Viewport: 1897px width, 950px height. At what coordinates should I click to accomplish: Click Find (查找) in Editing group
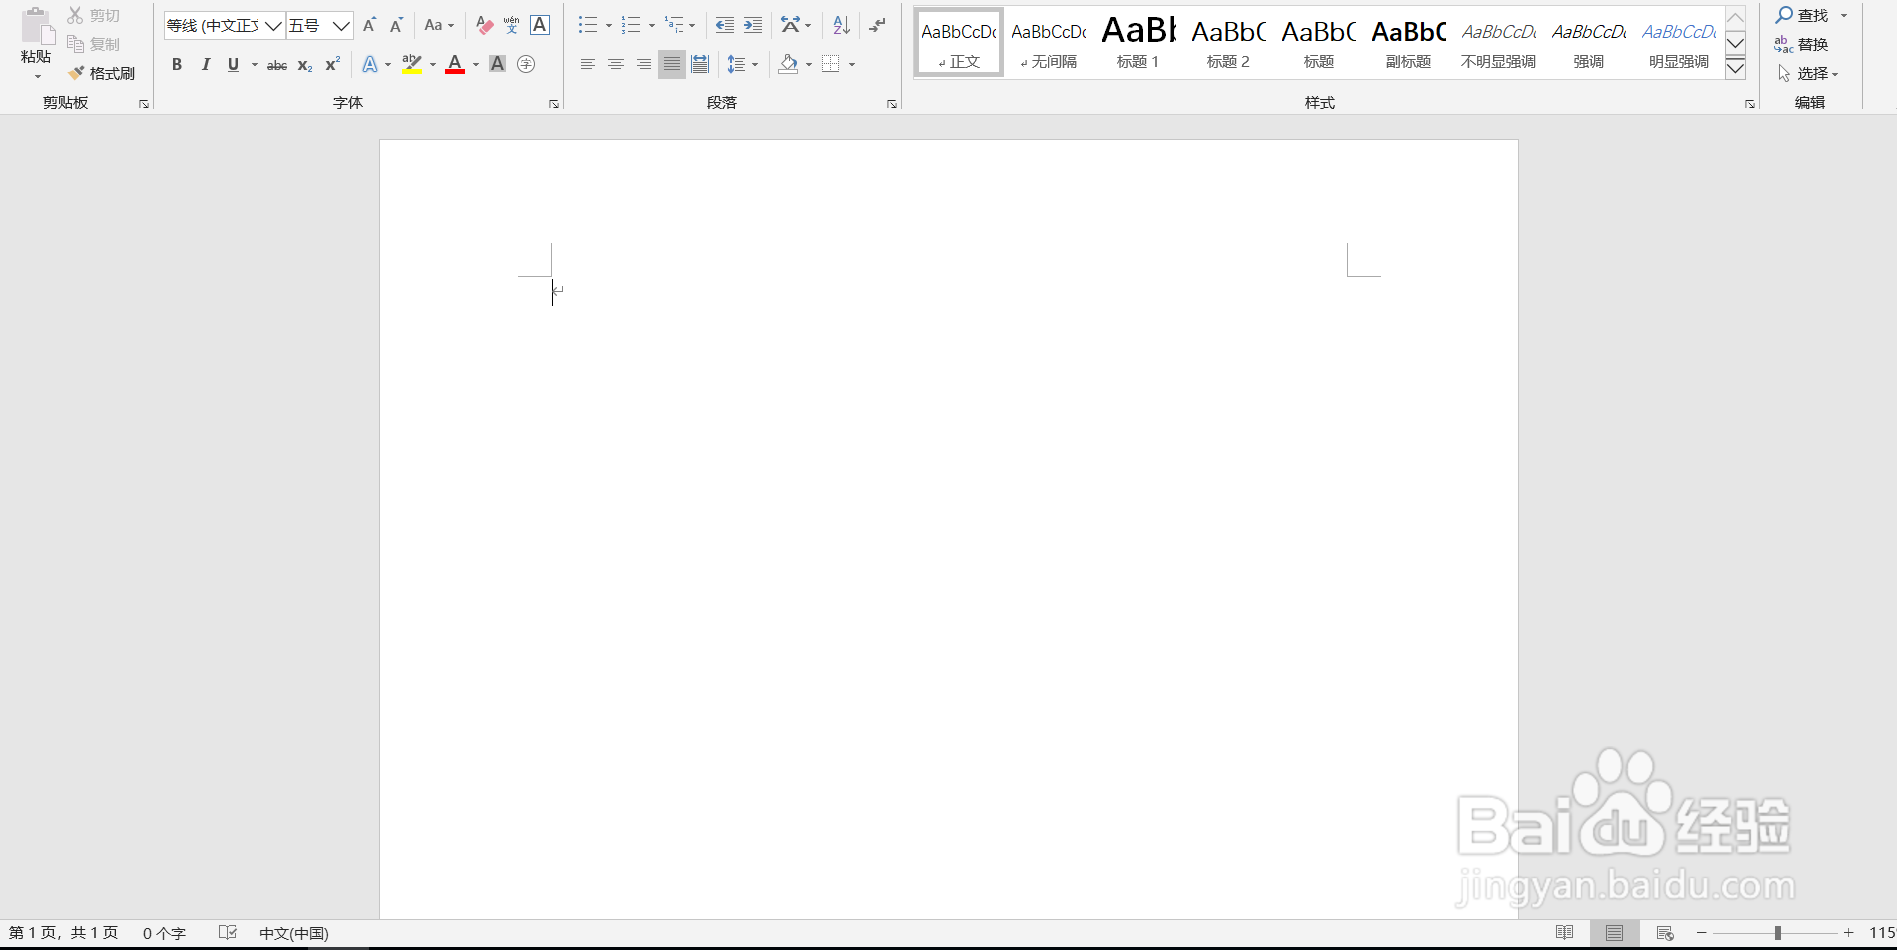click(1802, 16)
